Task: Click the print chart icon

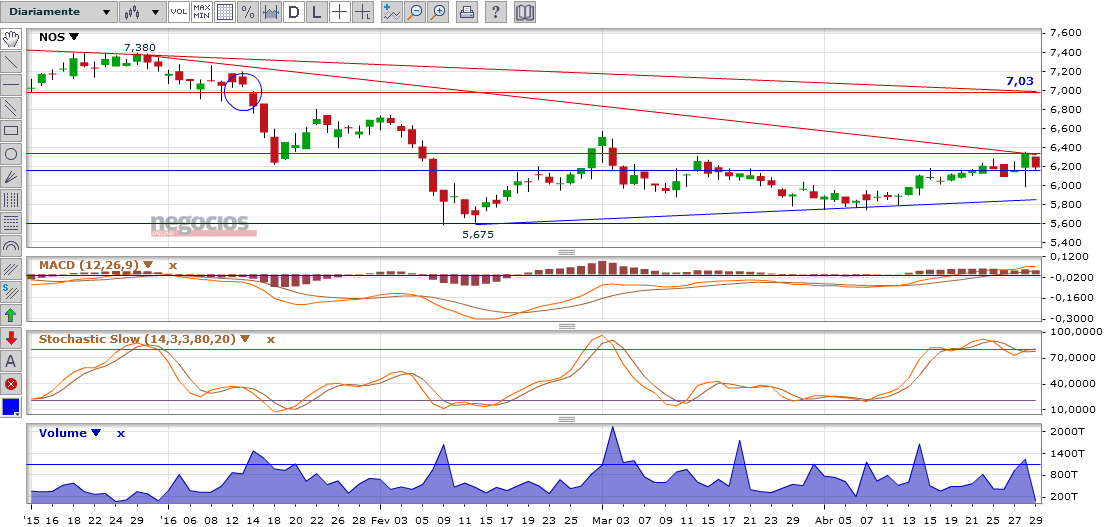Action: coord(467,12)
